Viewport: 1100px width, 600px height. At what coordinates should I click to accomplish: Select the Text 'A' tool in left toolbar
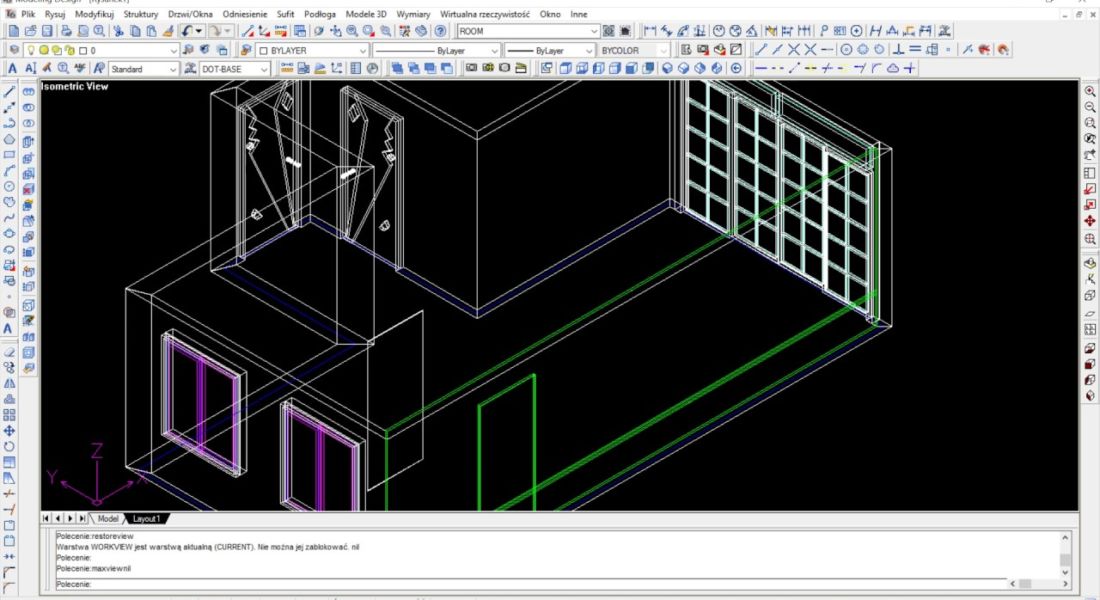tap(9, 328)
